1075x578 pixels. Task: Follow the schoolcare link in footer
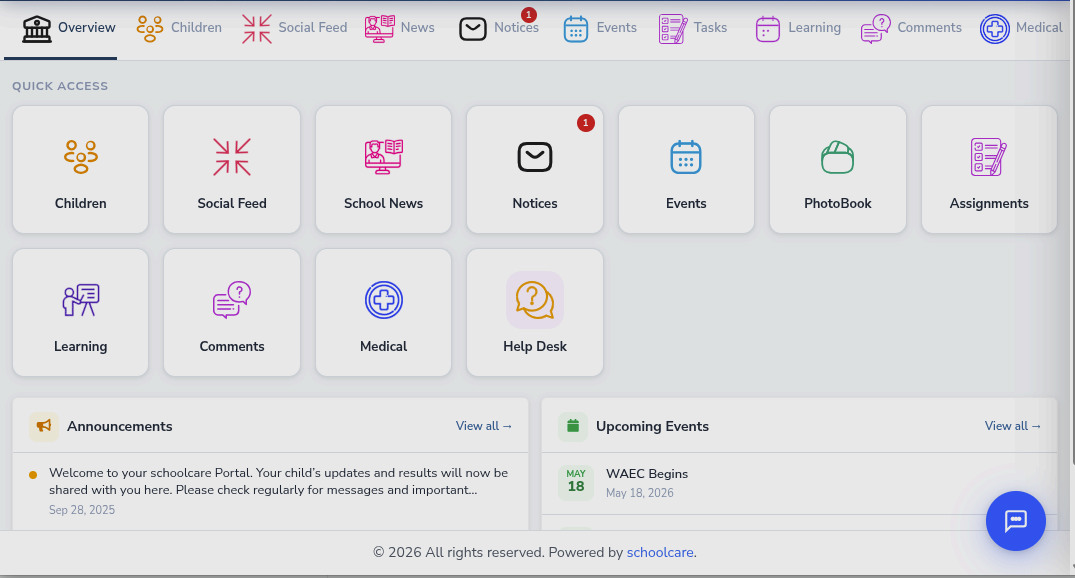660,552
